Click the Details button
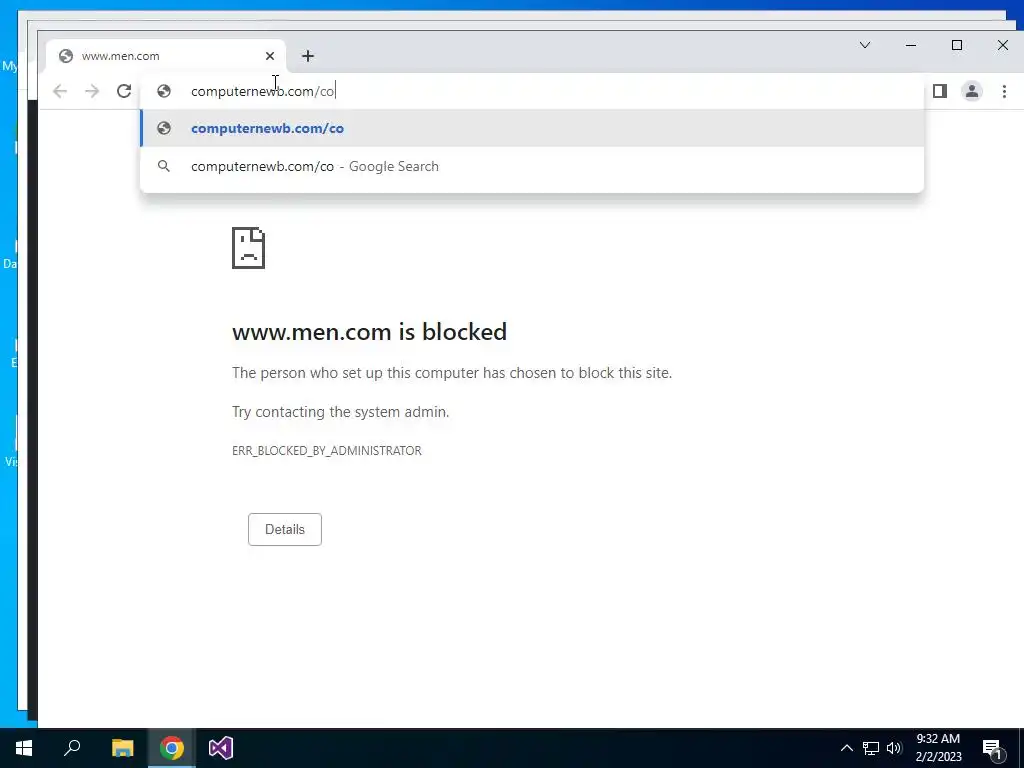Viewport: 1024px width, 768px height. pyautogui.click(x=285, y=530)
